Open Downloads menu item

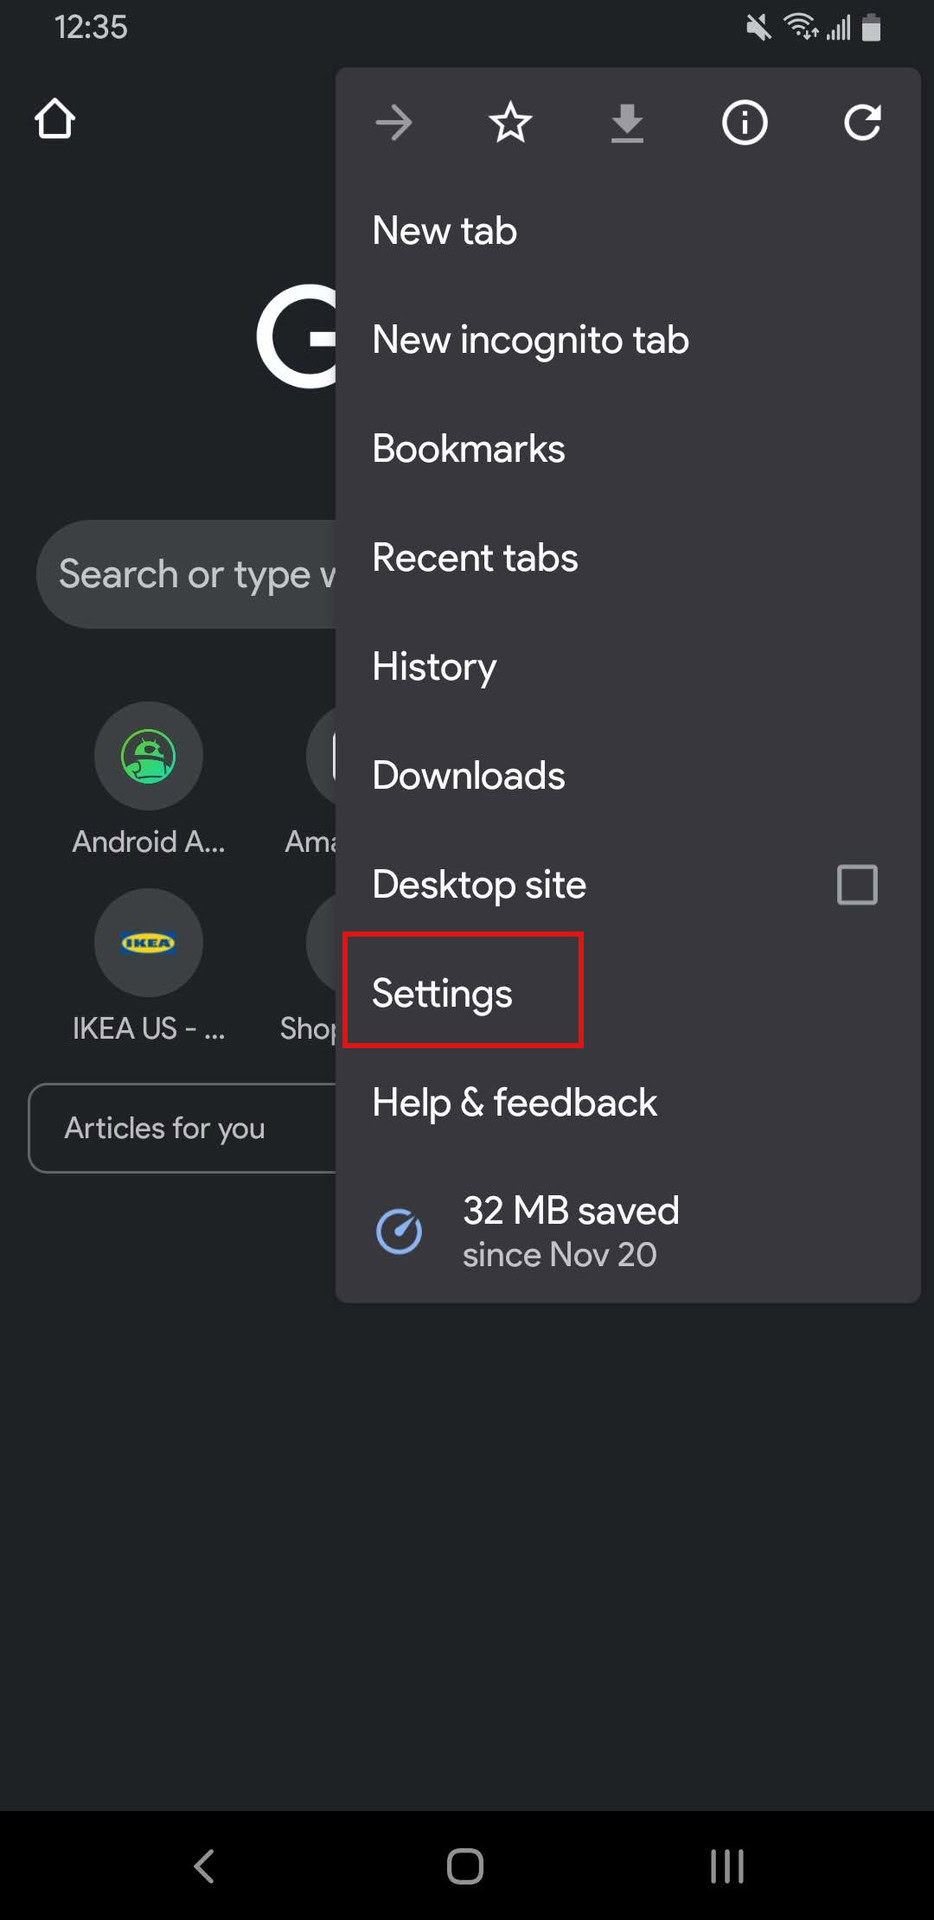pos(468,776)
